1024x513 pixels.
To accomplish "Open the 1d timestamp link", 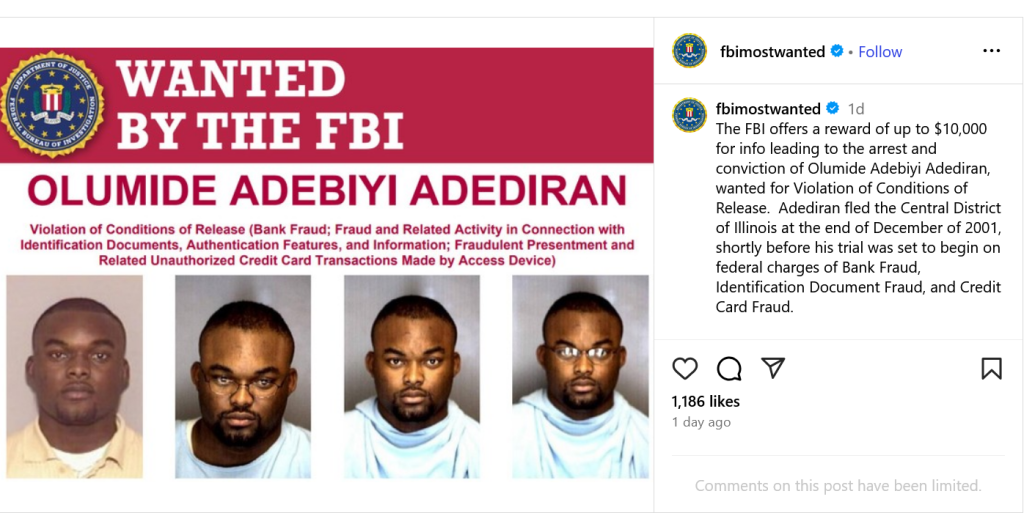I will click(856, 108).
